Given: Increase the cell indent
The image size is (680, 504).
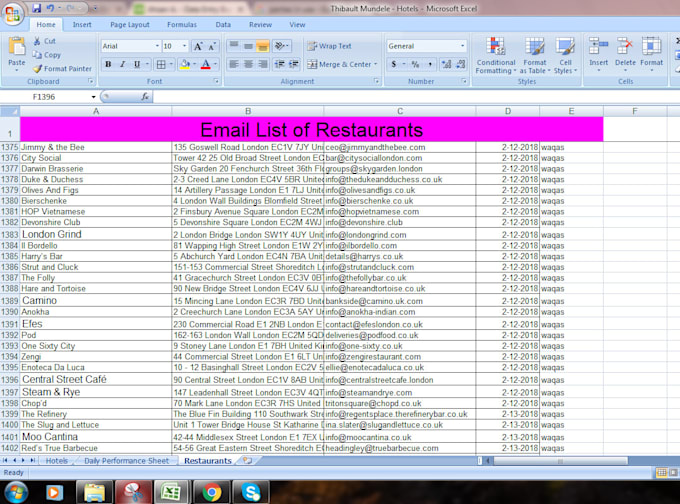Looking at the screenshot, I should coord(294,64).
